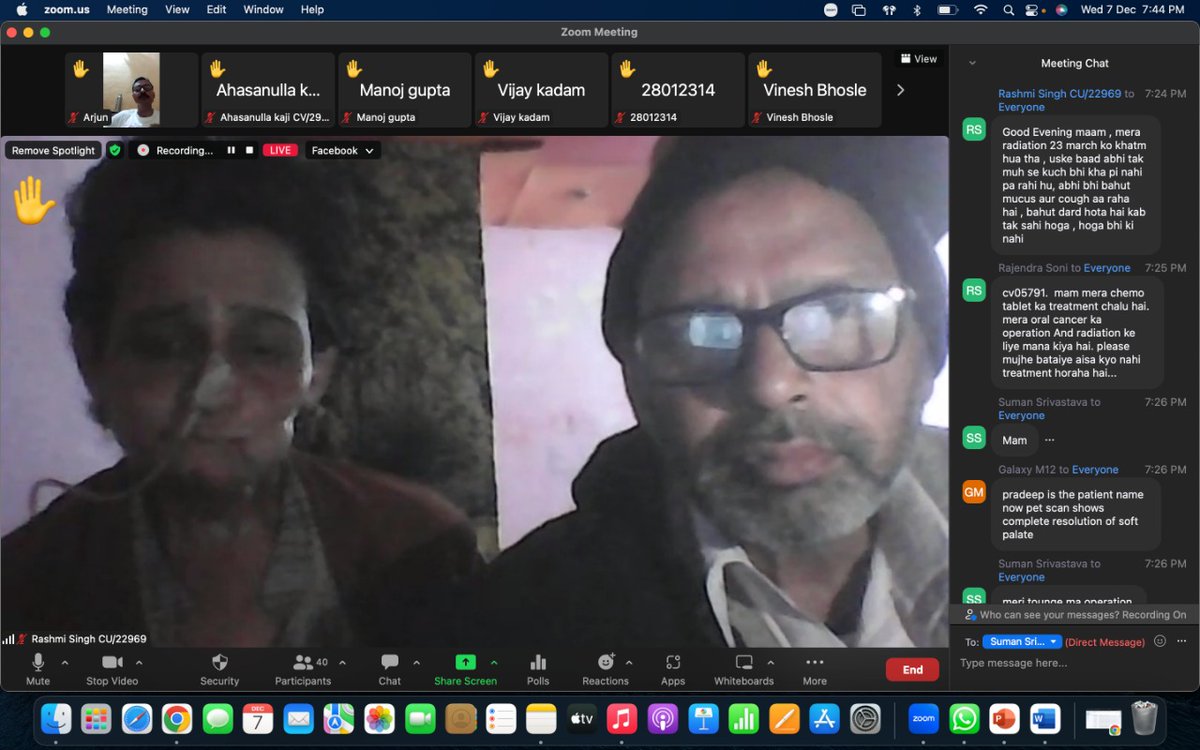Open options next to the Mam message
The image size is (1200, 750).
coord(1049,440)
